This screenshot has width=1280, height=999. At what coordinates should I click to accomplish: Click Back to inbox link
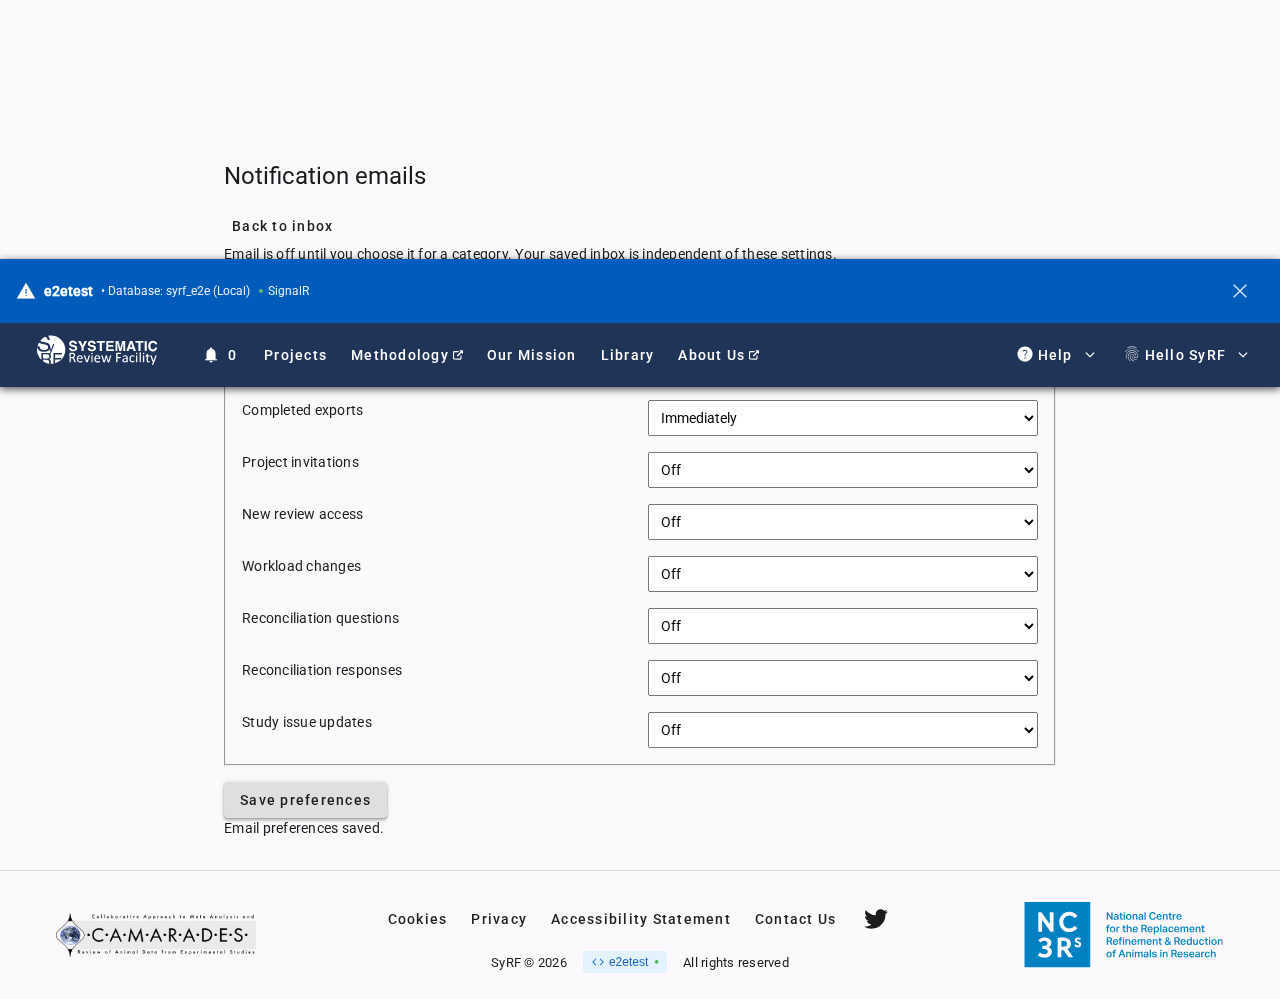[282, 226]
